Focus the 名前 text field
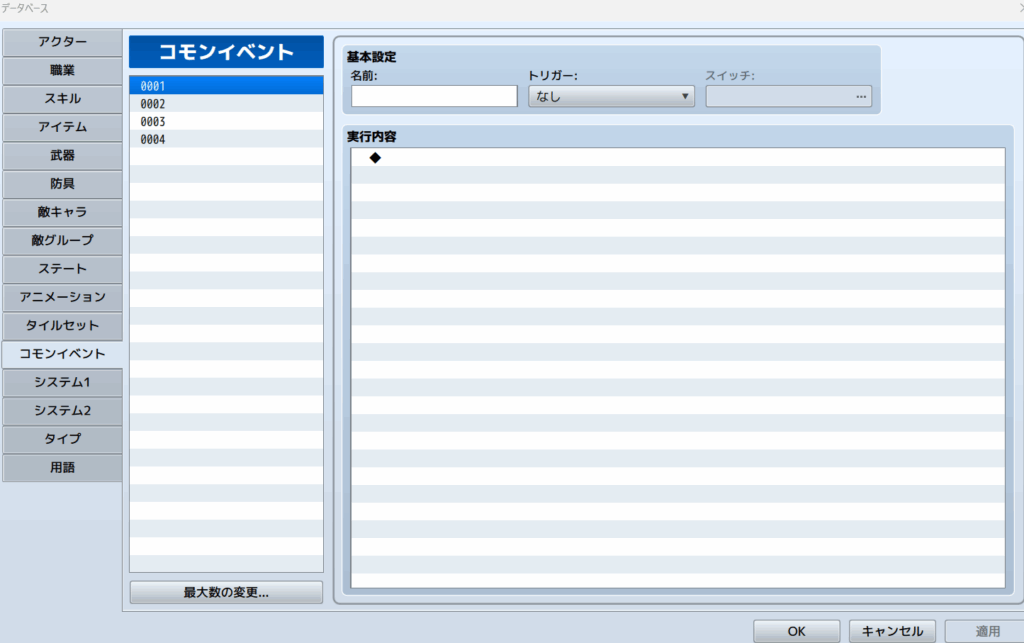Screen dimensions: 1024x643 (434, 97)
